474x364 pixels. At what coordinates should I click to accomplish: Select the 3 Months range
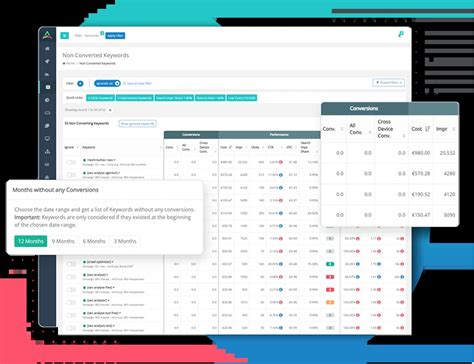125,241
